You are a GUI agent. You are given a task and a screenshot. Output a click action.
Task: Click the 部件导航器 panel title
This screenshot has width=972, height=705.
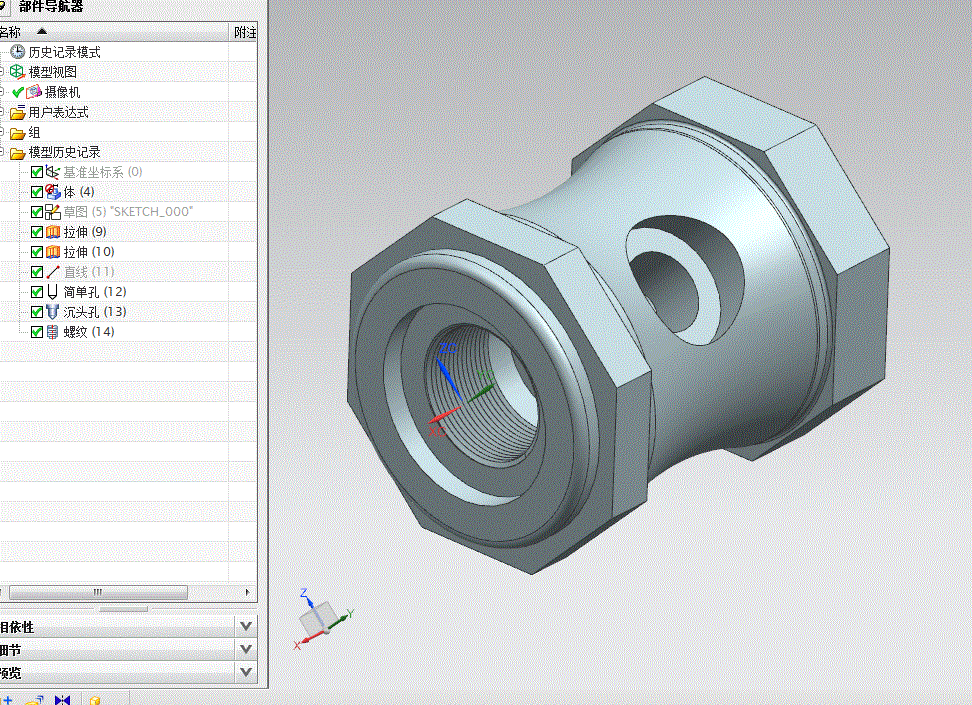tap(51, 7)
